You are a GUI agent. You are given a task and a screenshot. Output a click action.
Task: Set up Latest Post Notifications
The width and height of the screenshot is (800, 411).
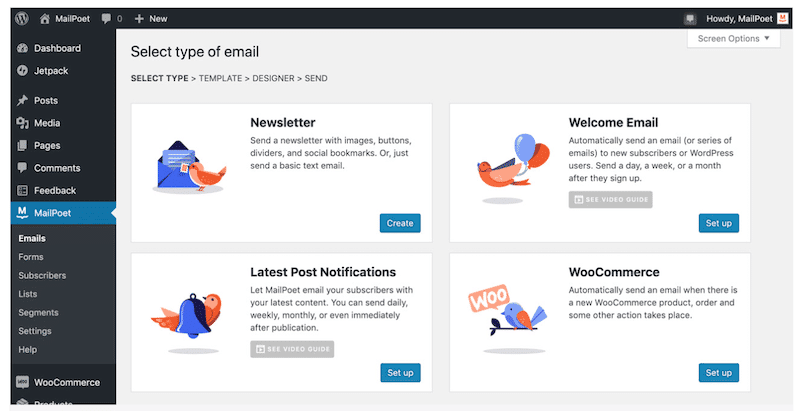pyautogui.click(x=400, y=372)
